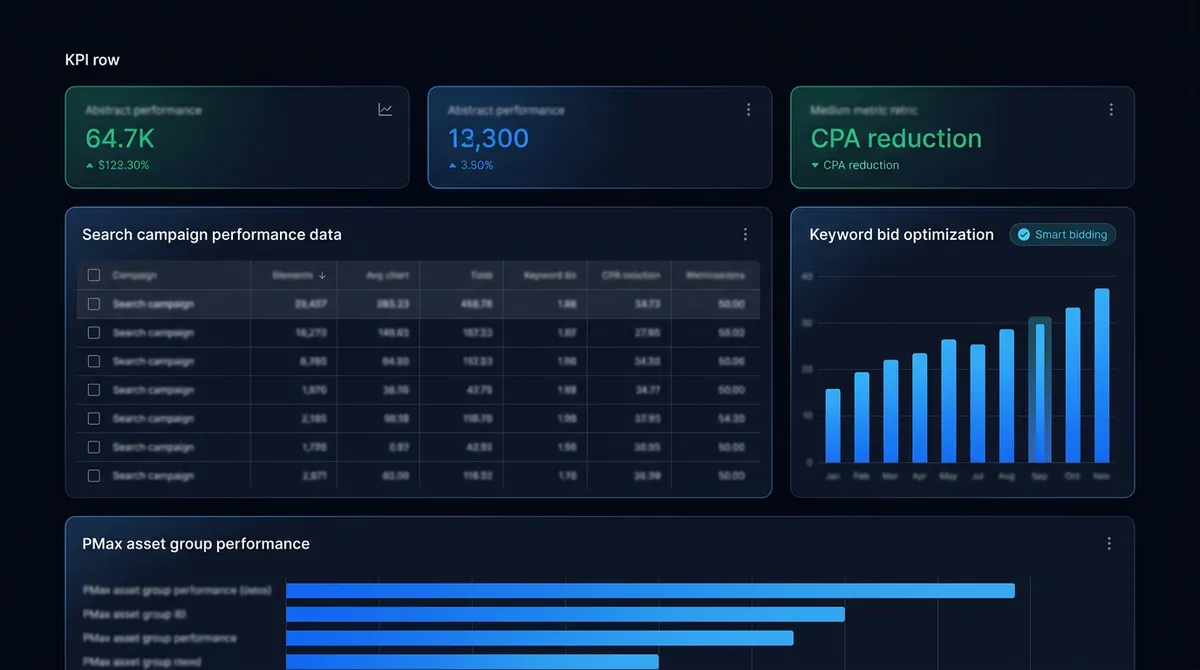This screenshot has height=670, width=1200.
Task: Check the first Search campaign row checkbox
Action: 95,304
